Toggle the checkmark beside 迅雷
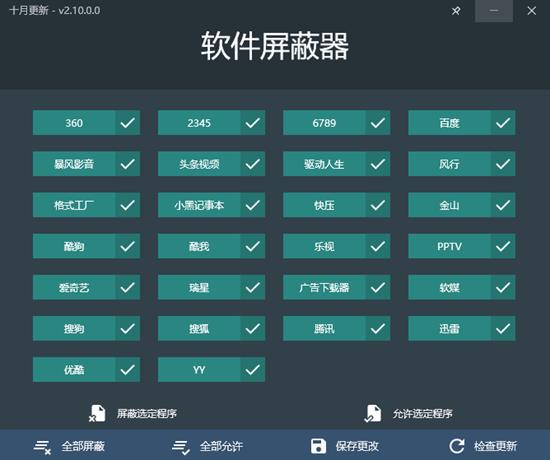 click(x=503, y=328)
